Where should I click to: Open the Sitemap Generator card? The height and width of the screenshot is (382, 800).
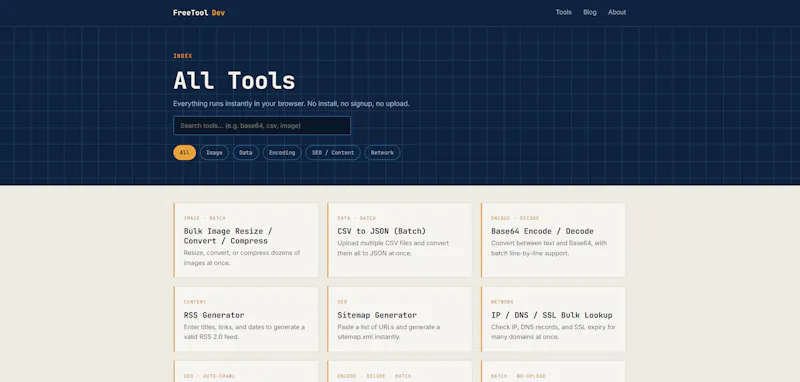coord(399,319)
